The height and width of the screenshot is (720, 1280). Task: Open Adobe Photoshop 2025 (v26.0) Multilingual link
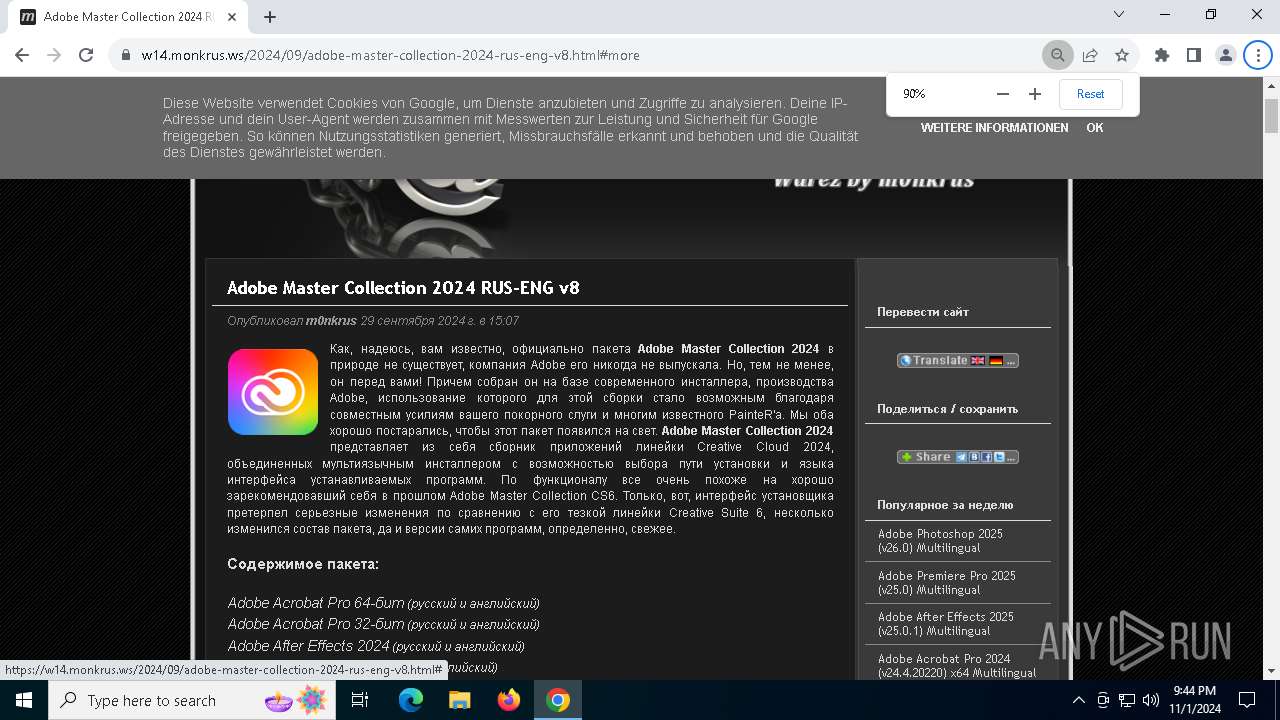[940, 541]
